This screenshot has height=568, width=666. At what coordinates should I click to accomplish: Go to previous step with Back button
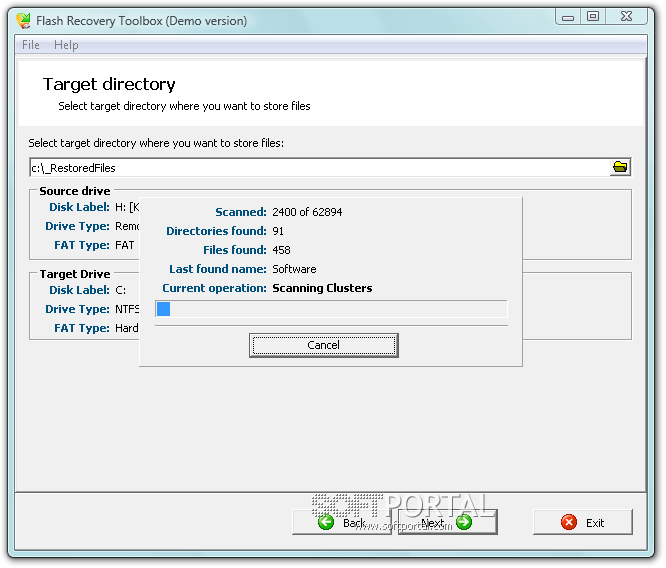[x=341, y=523]
